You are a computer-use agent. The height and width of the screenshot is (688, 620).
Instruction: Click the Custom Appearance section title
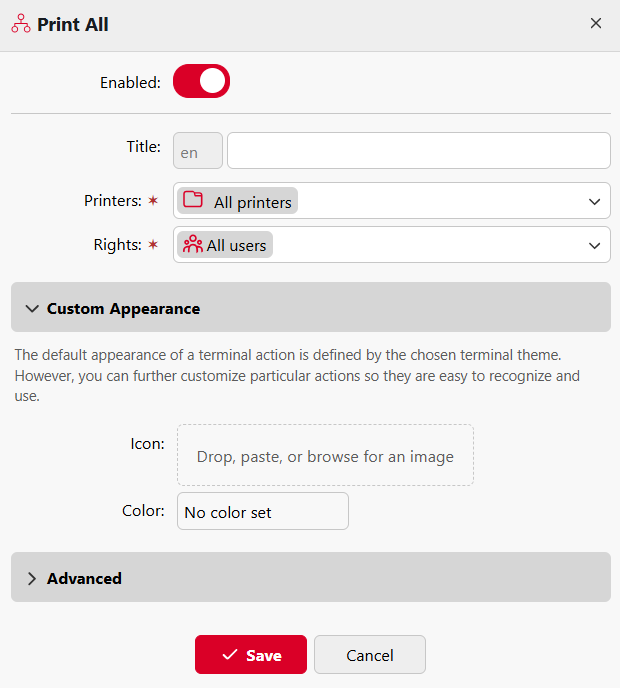(123, 309)
